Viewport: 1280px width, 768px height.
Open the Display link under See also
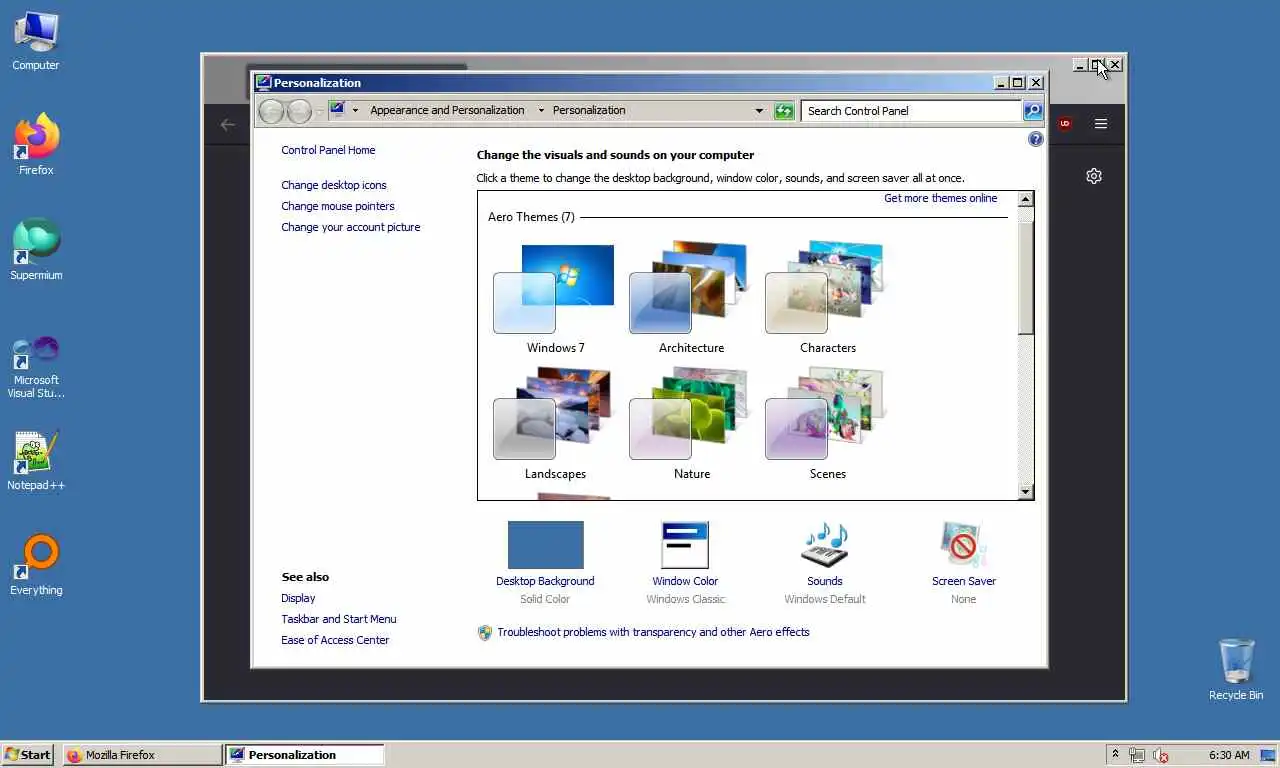[298, 598]
